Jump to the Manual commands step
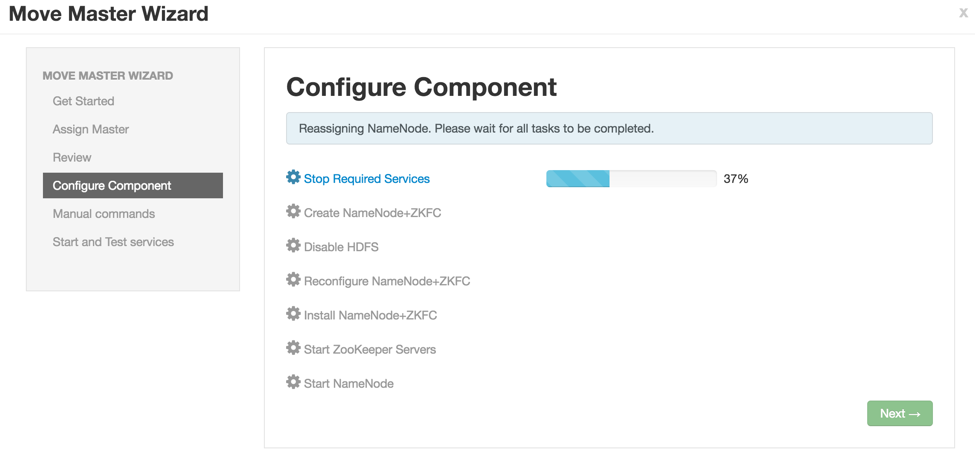The width and height of the screenshot is (975, 464). point(103,213)
